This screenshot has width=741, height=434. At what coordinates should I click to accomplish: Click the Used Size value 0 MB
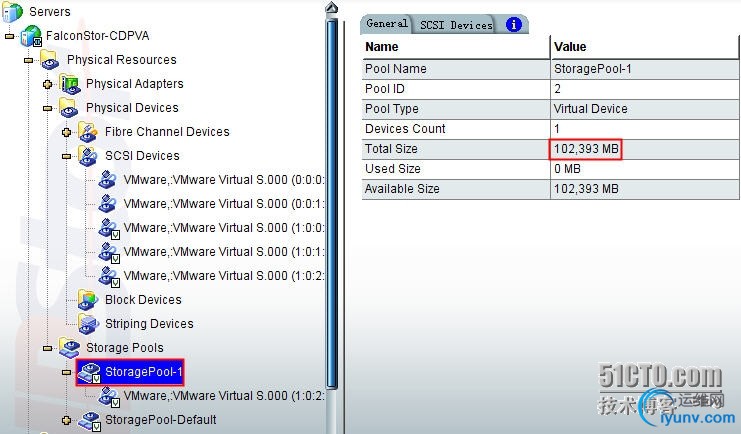[567, 169]
